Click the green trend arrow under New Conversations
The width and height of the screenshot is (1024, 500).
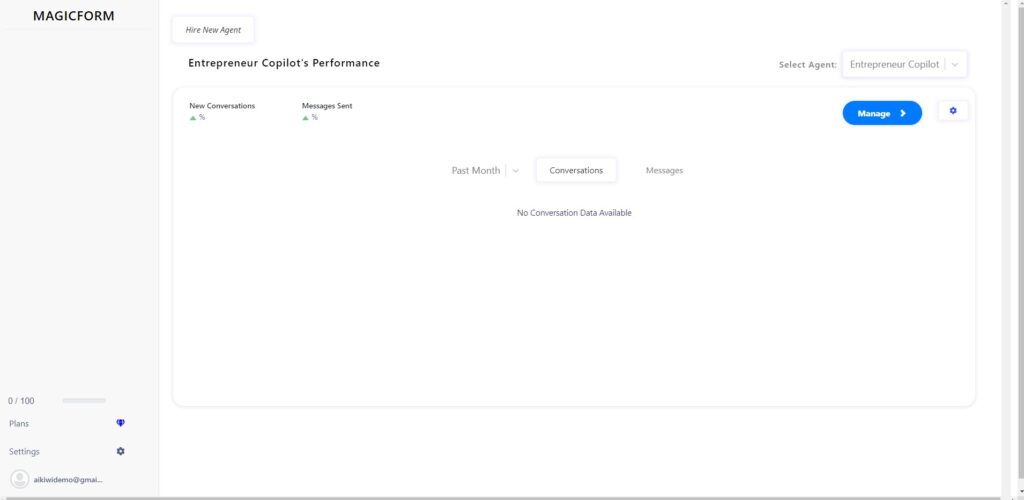[x=193, y=117]
